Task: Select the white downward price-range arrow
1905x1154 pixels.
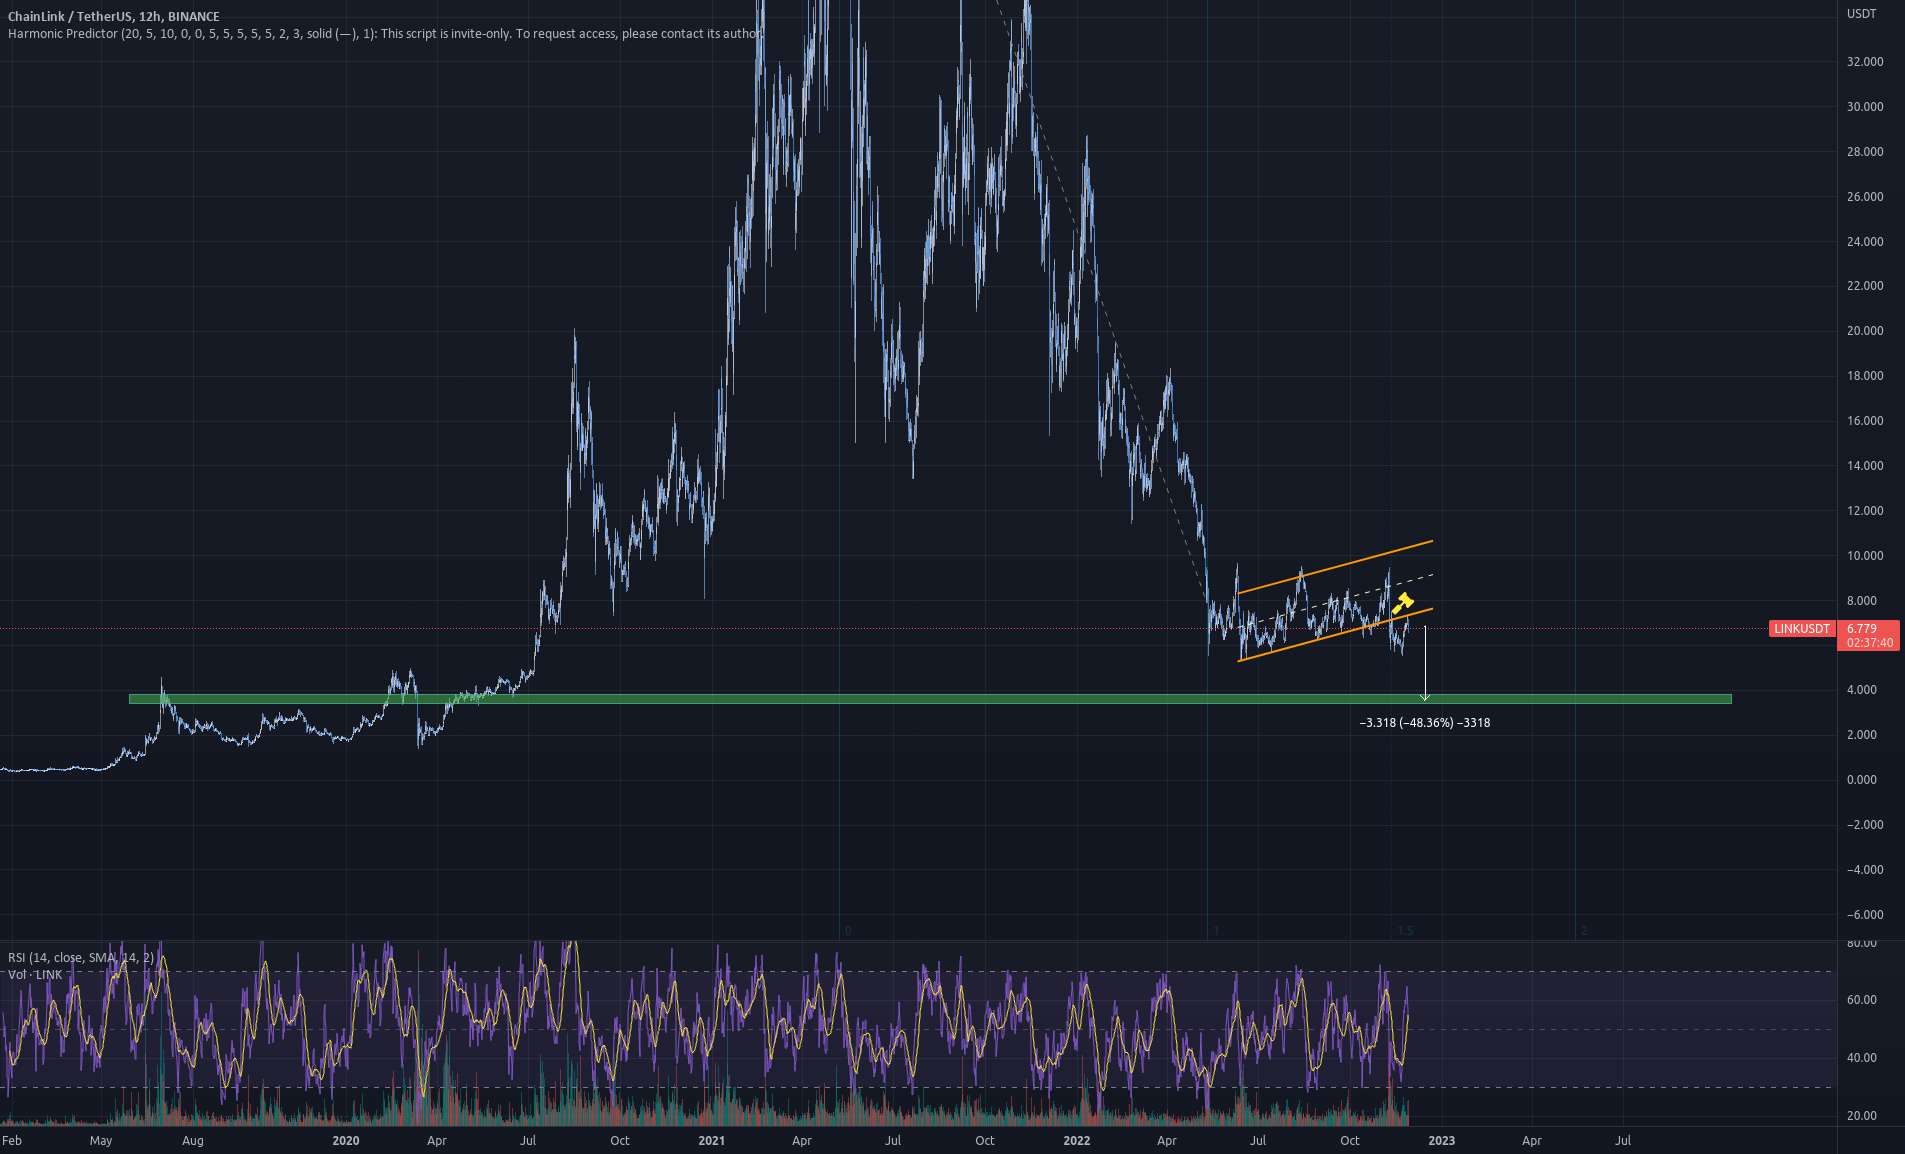Action: pyautogui.click(x=1425, y=663)
